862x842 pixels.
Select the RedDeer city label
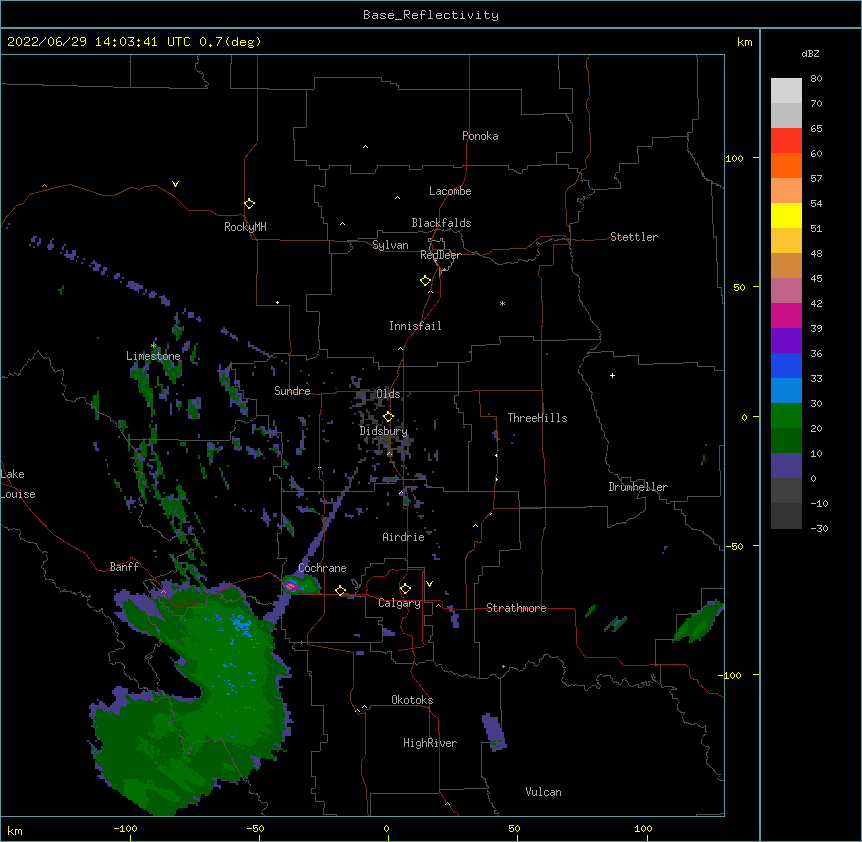click(x=440, y=255)
